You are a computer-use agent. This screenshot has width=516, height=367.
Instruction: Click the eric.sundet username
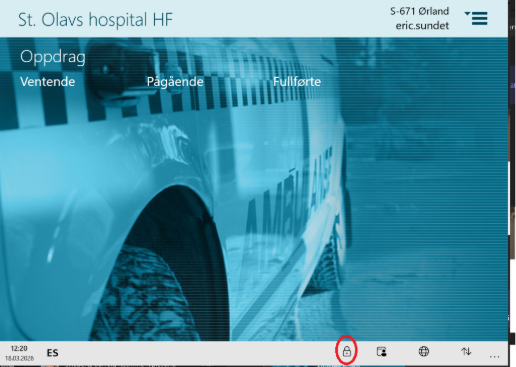click(422, 26)
